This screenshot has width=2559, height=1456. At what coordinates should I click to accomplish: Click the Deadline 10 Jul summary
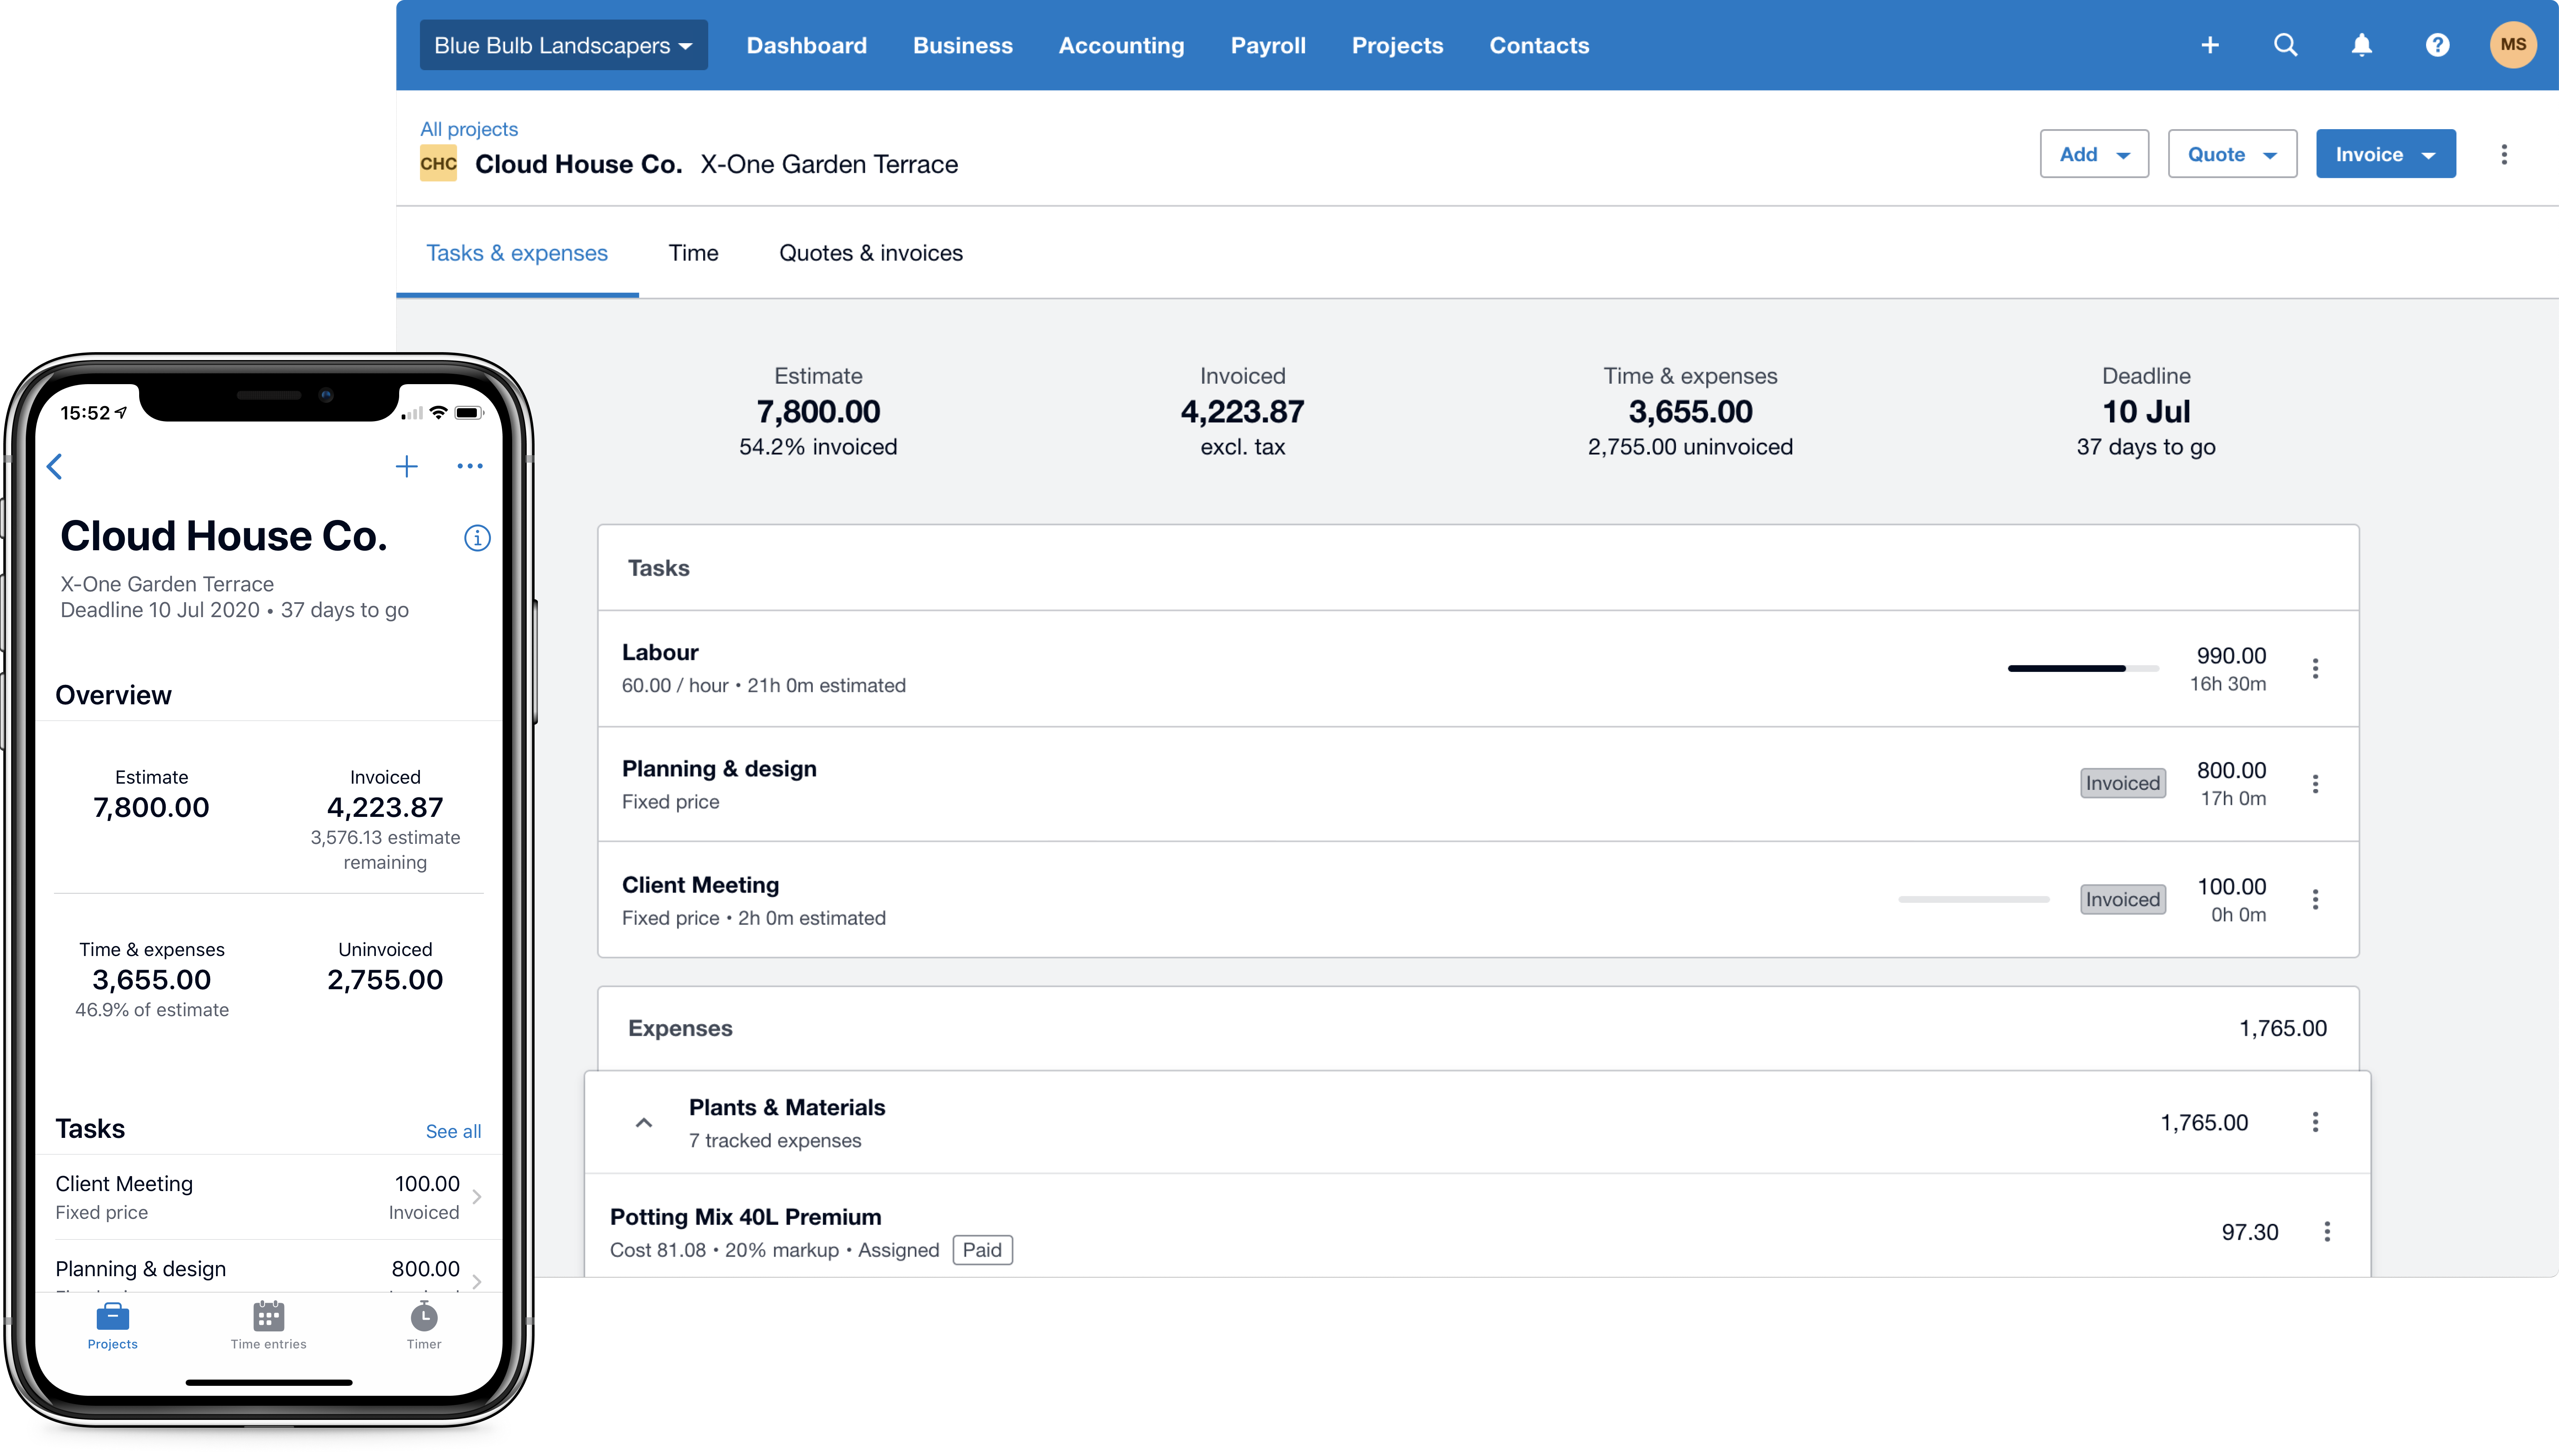2146,411
